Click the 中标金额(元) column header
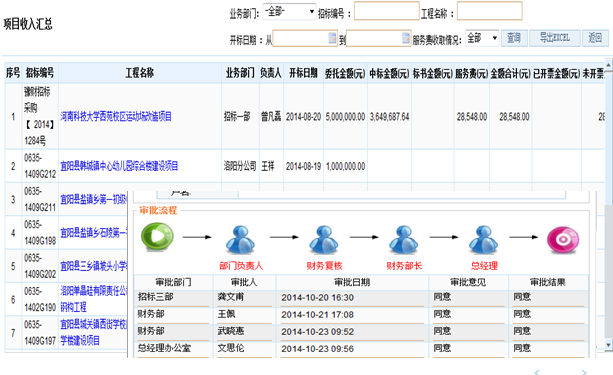Viewport: 613px width, 375px height. point(389,73)
